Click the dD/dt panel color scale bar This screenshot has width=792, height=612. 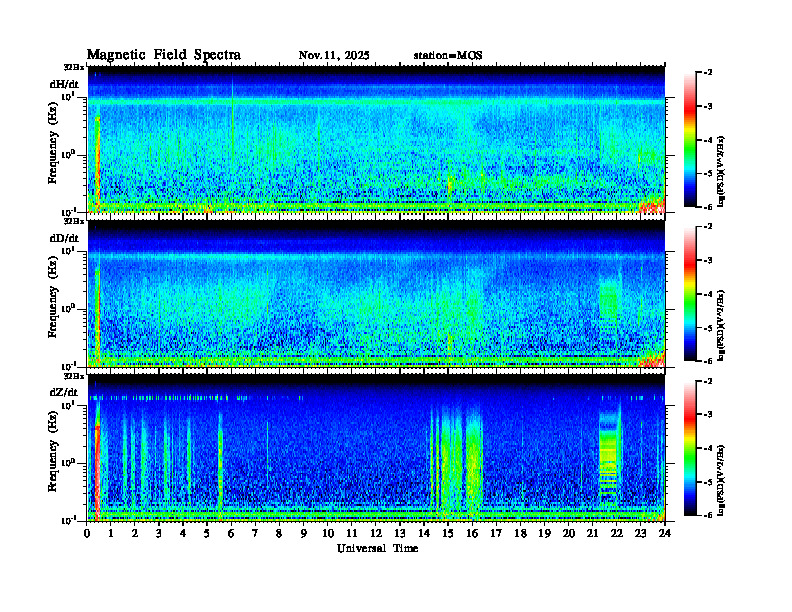point(690,294)
